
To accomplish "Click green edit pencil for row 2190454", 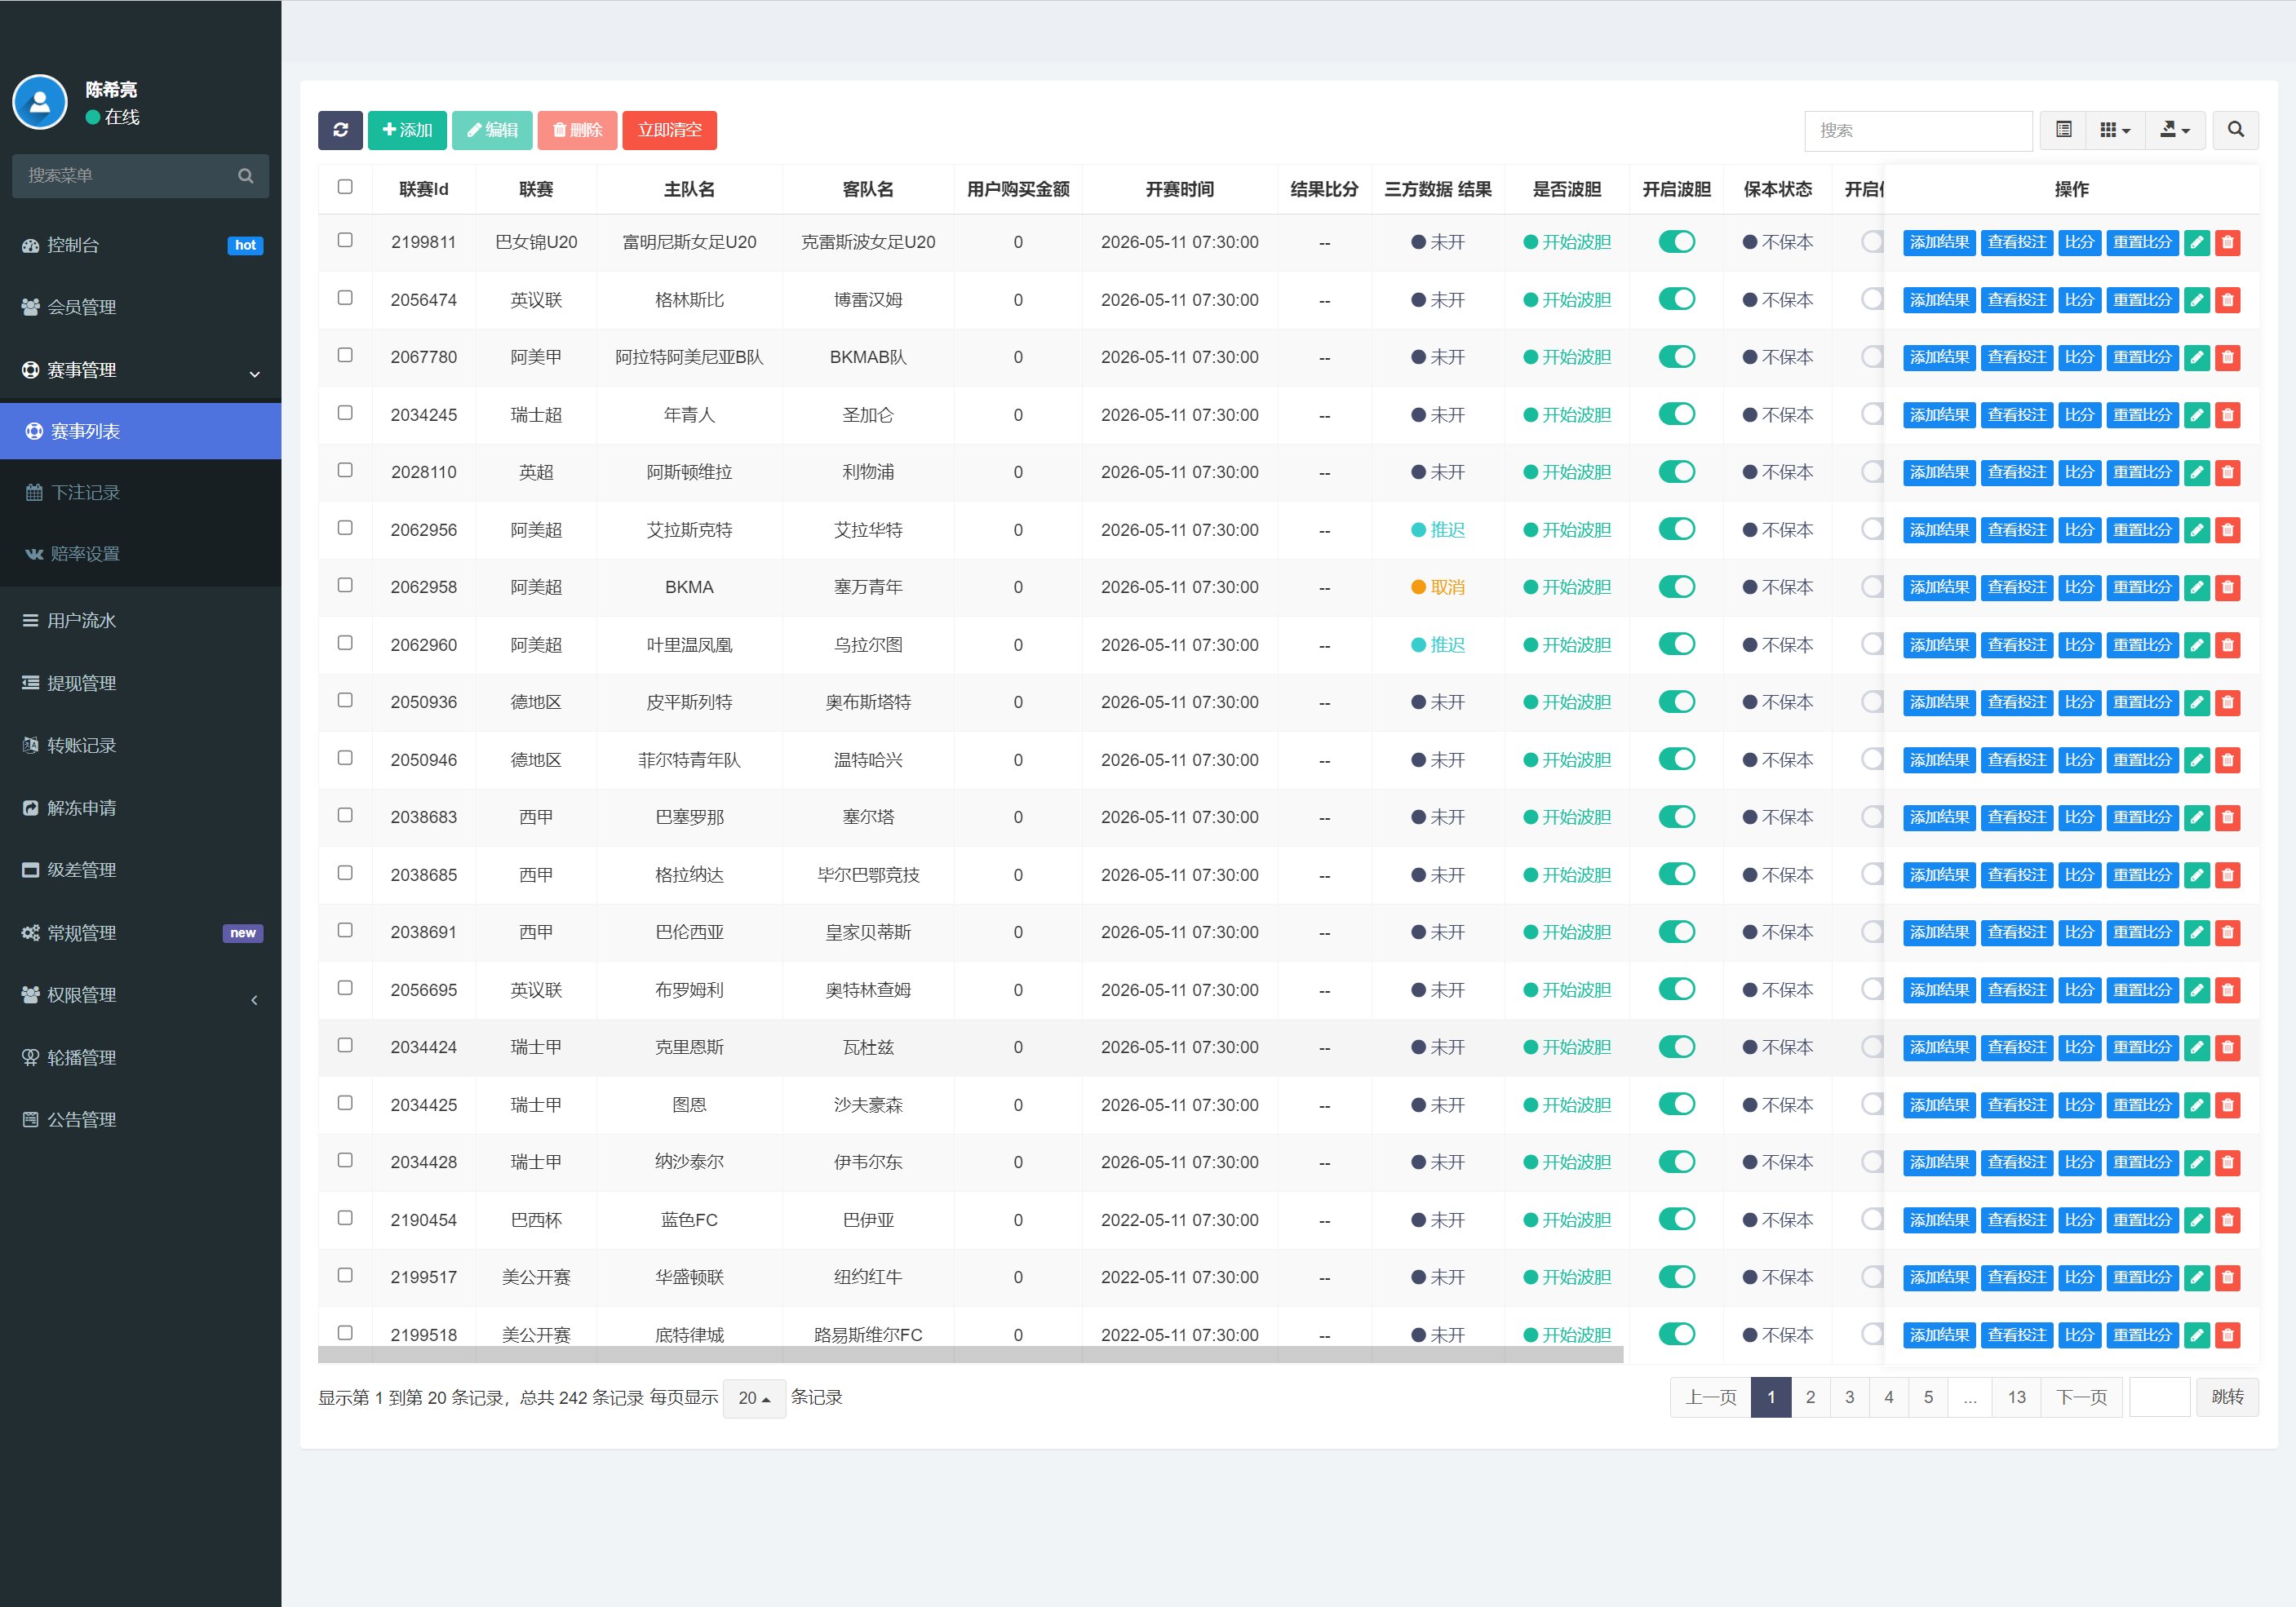I will [2197, 1220].
